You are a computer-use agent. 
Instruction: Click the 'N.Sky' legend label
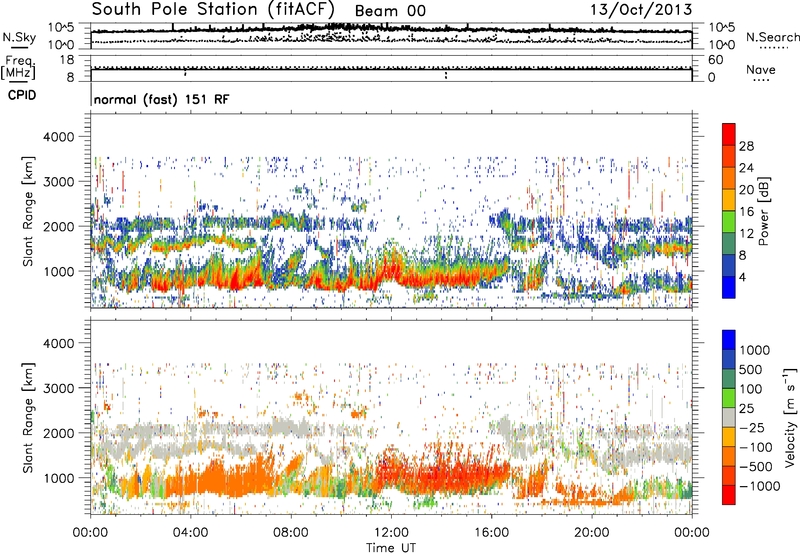click(19, 37)
